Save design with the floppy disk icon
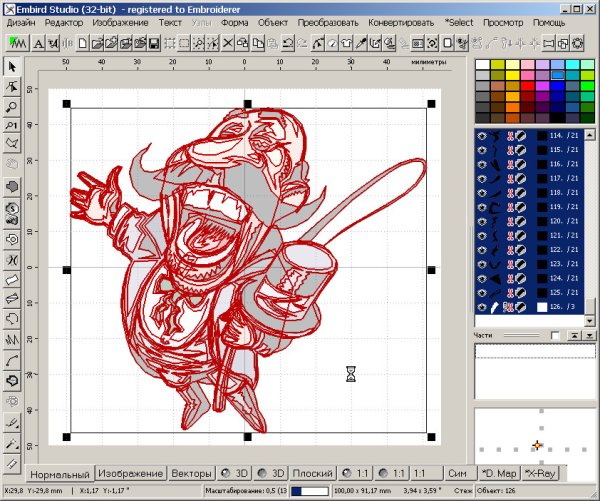Screen dimensions: 600x501 (x=153, y=42)
